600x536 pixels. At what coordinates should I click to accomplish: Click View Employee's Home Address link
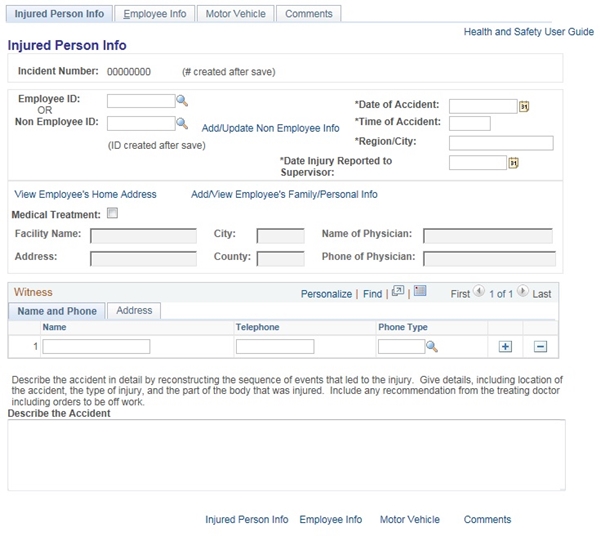click(85, 194)
